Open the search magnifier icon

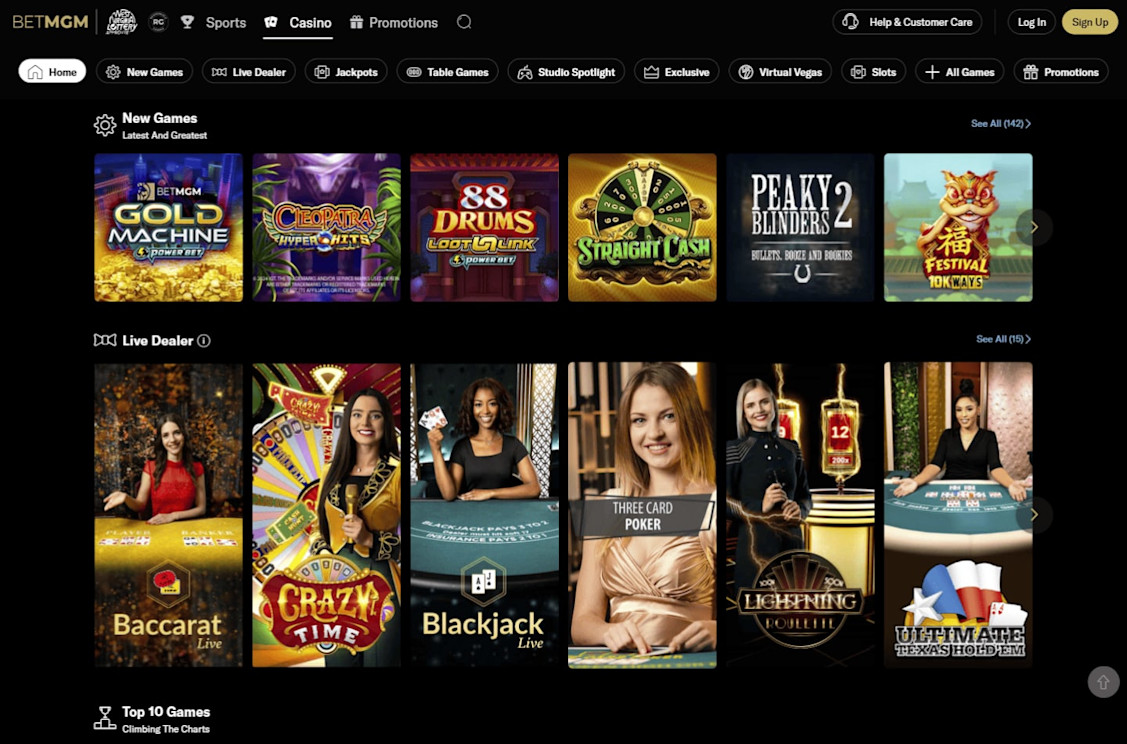point(464,22)
